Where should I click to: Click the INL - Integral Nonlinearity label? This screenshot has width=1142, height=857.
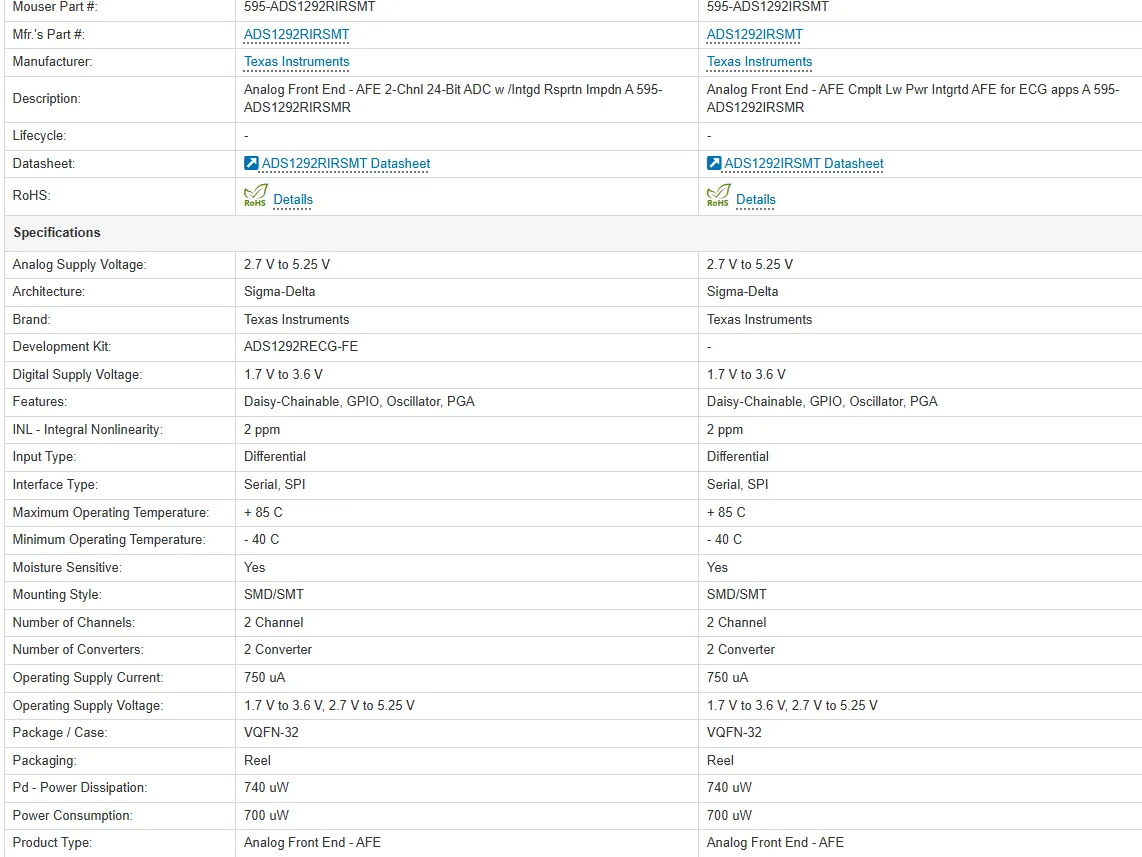(87, 430)
